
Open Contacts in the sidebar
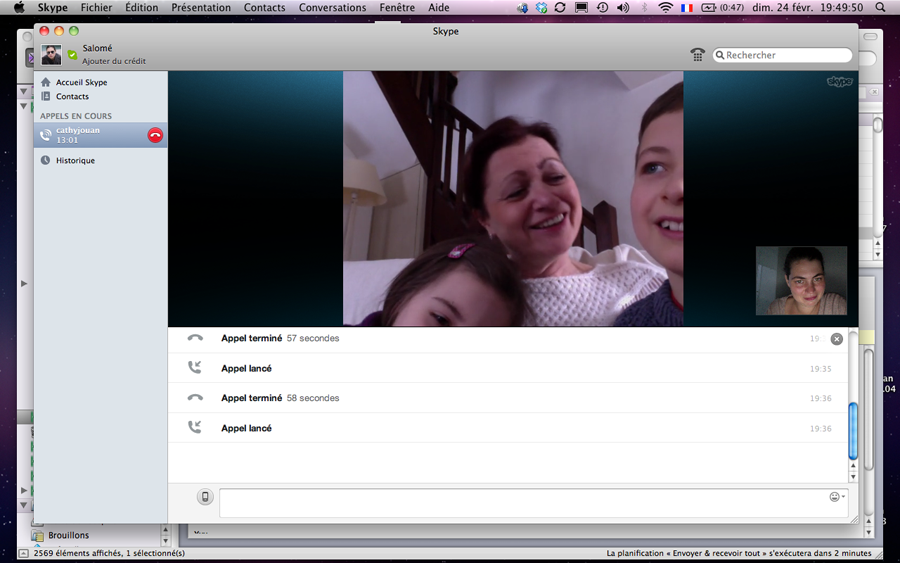[72, 96]
